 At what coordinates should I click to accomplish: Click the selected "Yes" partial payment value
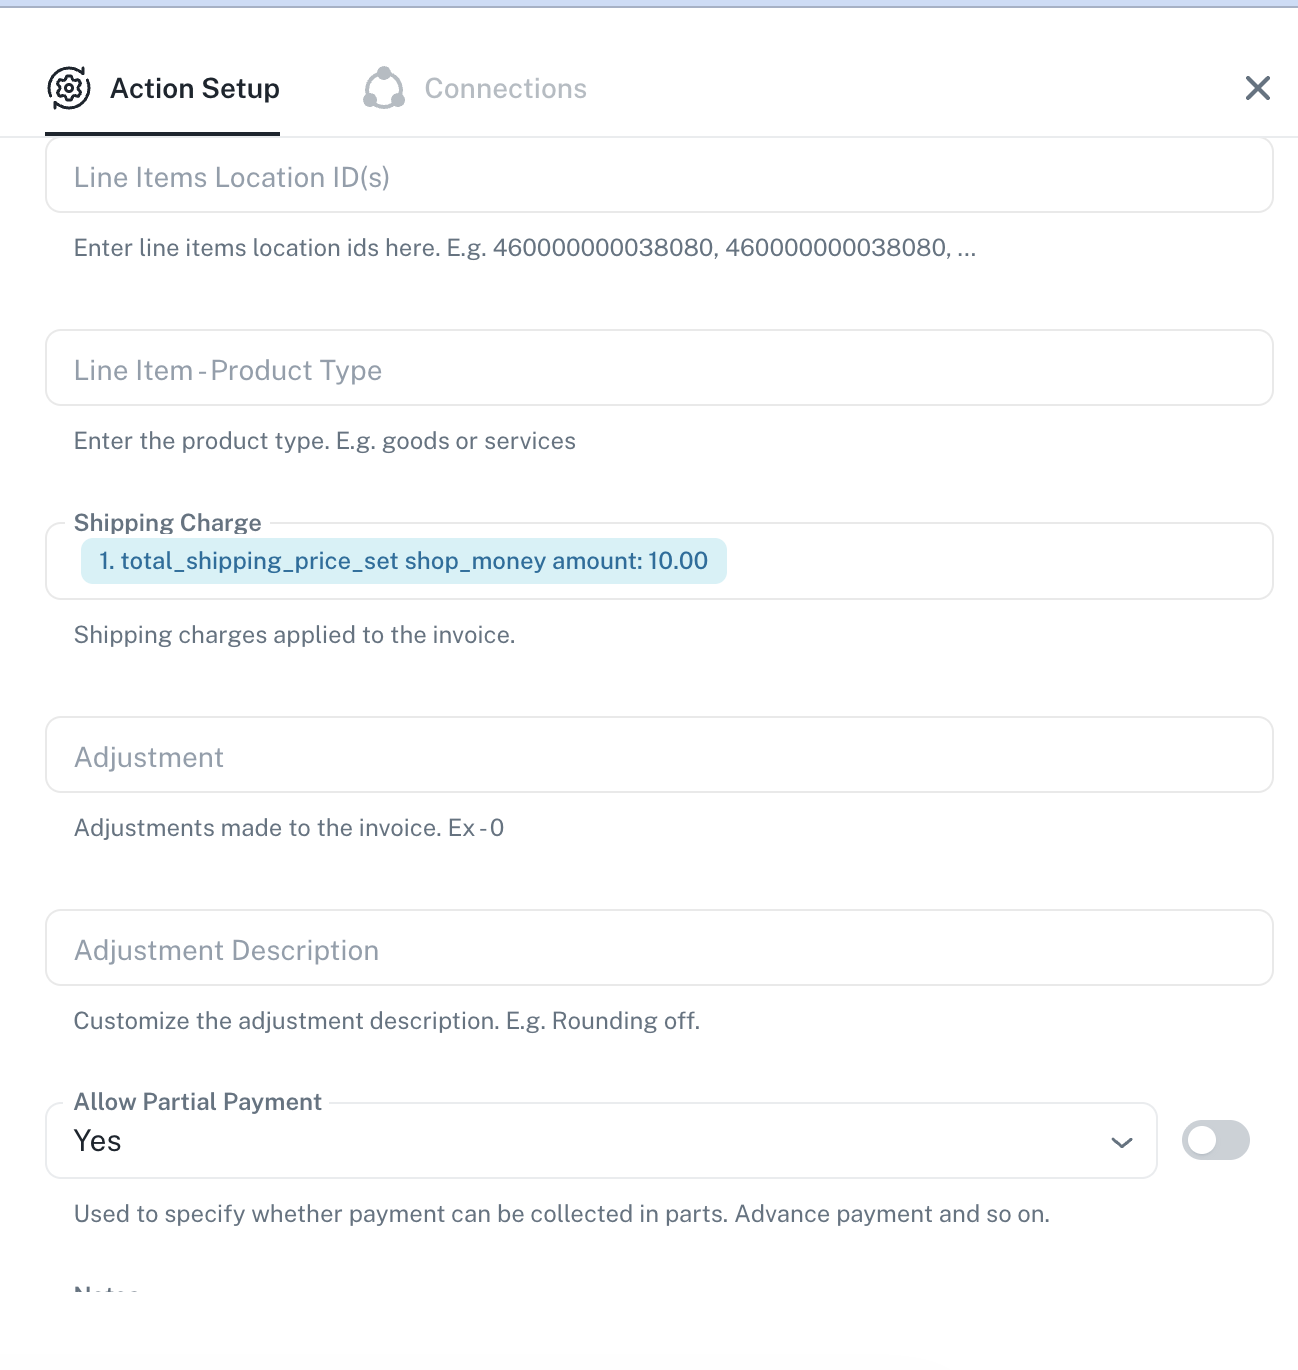[98, 1141]
